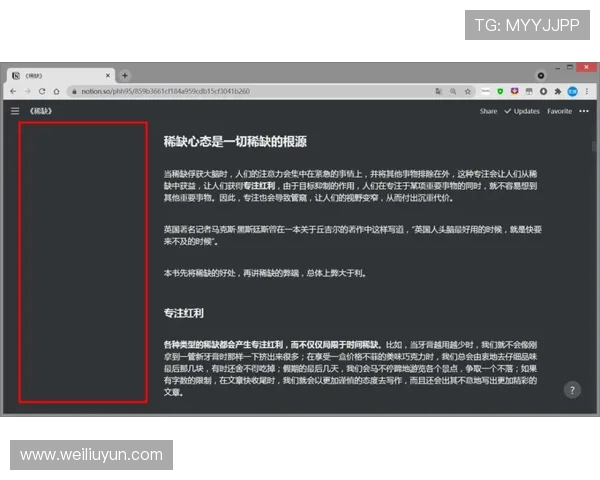Open the Extensions puzzle piece menu
The image size is (600, 480).
point(558,91)
